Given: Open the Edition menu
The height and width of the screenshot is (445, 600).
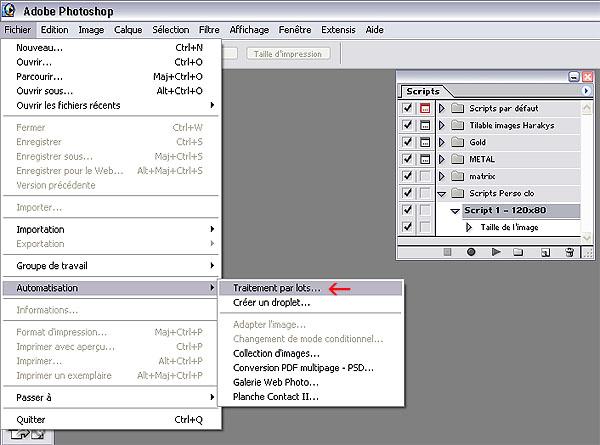Looking at the screenshot, I should (x=54, y=30).
